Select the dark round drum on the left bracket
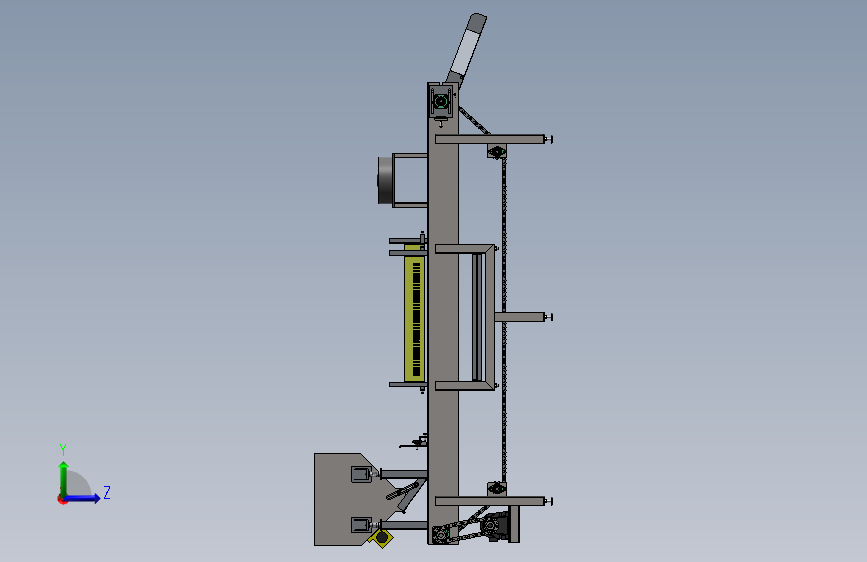This screenshot has height=562, width=867. point(384,180)
